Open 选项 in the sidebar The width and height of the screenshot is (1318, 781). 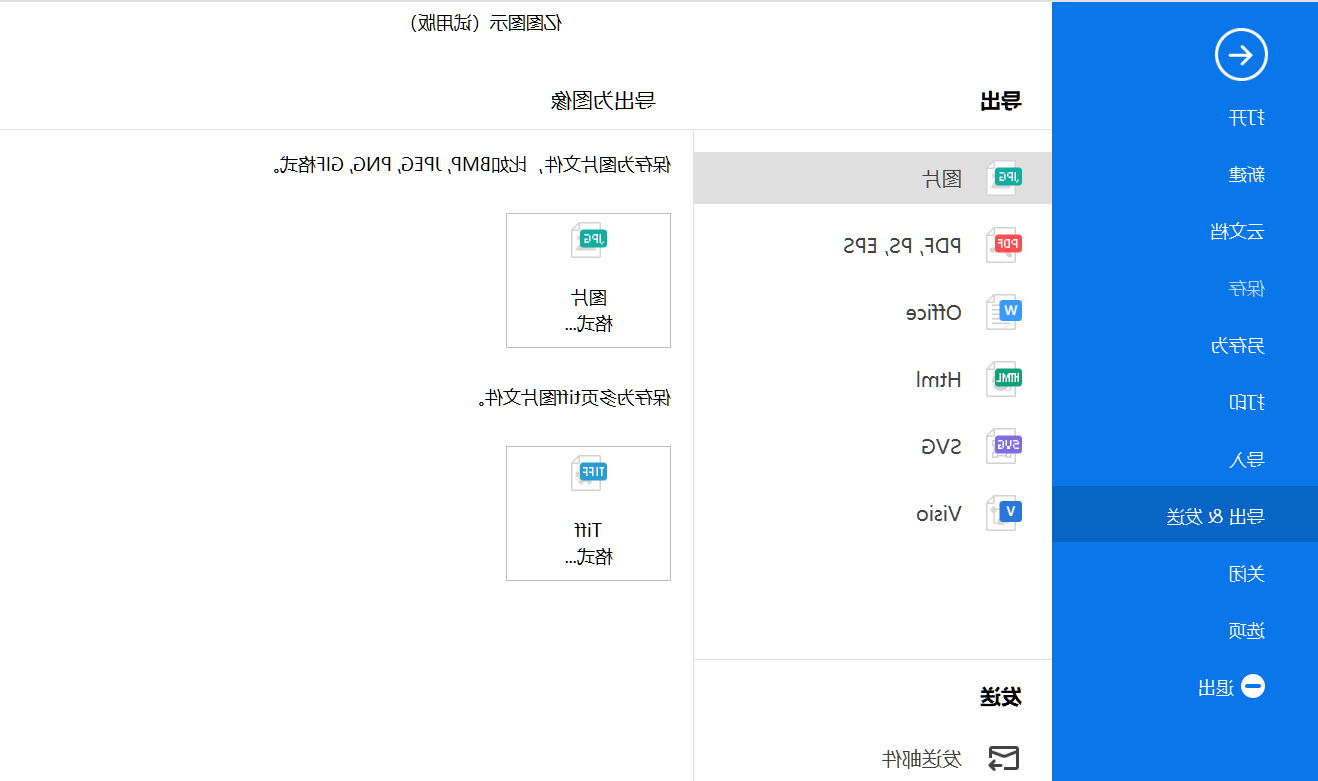point(1246,631)
